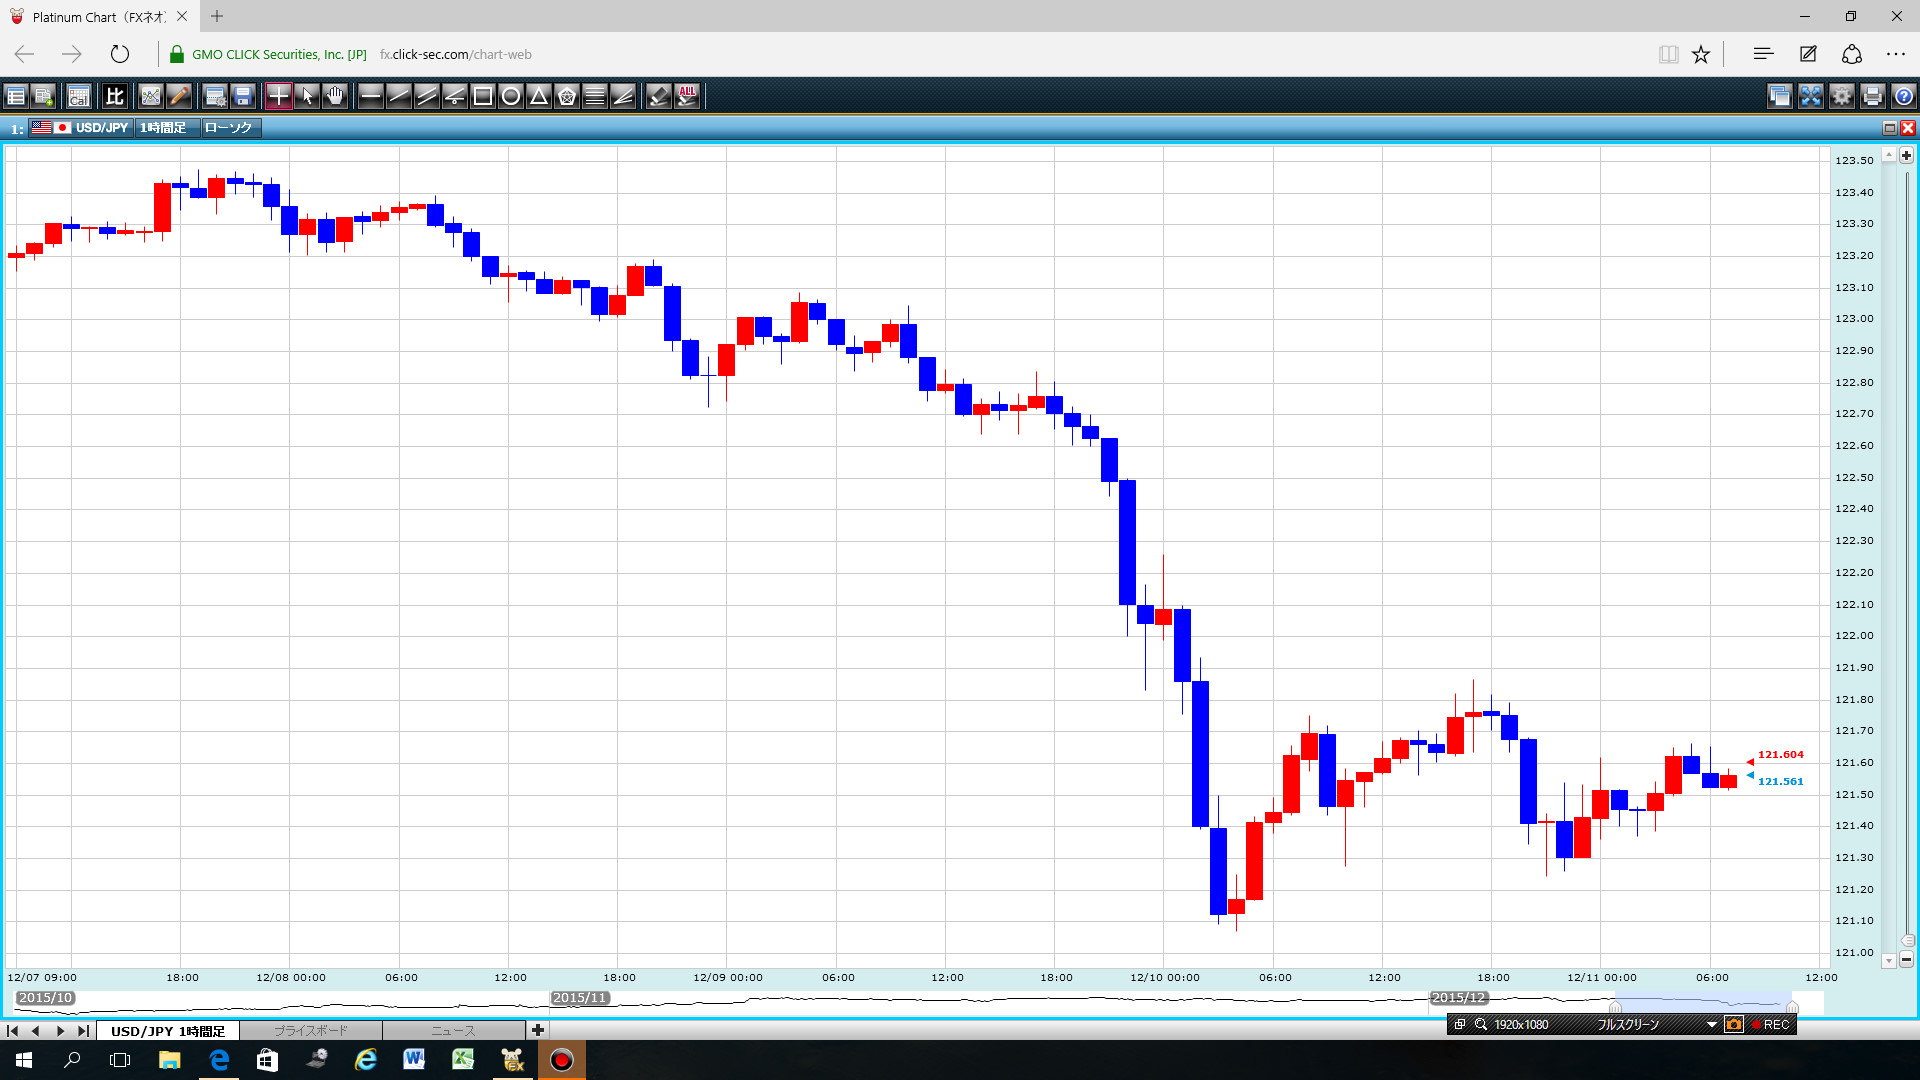This screenshot has width=1920, height=1080.
Task: Click zoom-in plus on price scale
Action: tap(1906, 155)
